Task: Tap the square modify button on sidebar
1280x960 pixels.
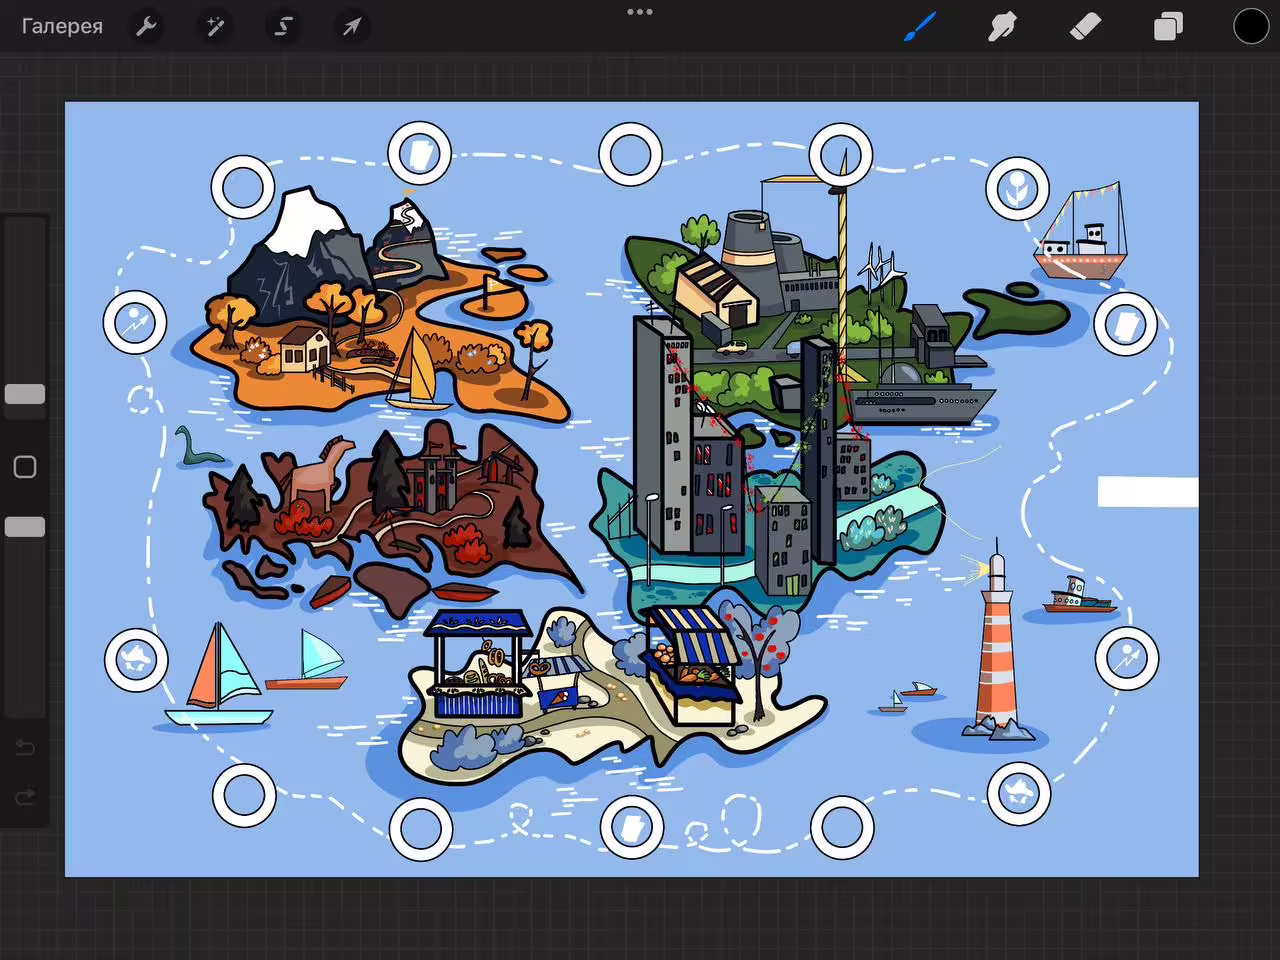Action: (x=25, y=467)
